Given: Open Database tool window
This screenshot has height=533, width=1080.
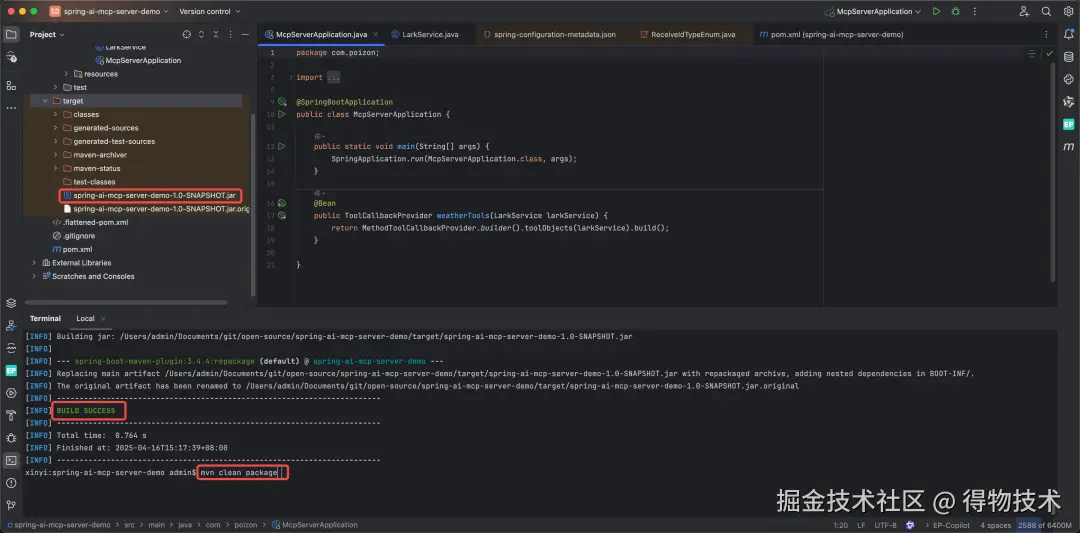Looking at the screenshot, I should 1068,56.
